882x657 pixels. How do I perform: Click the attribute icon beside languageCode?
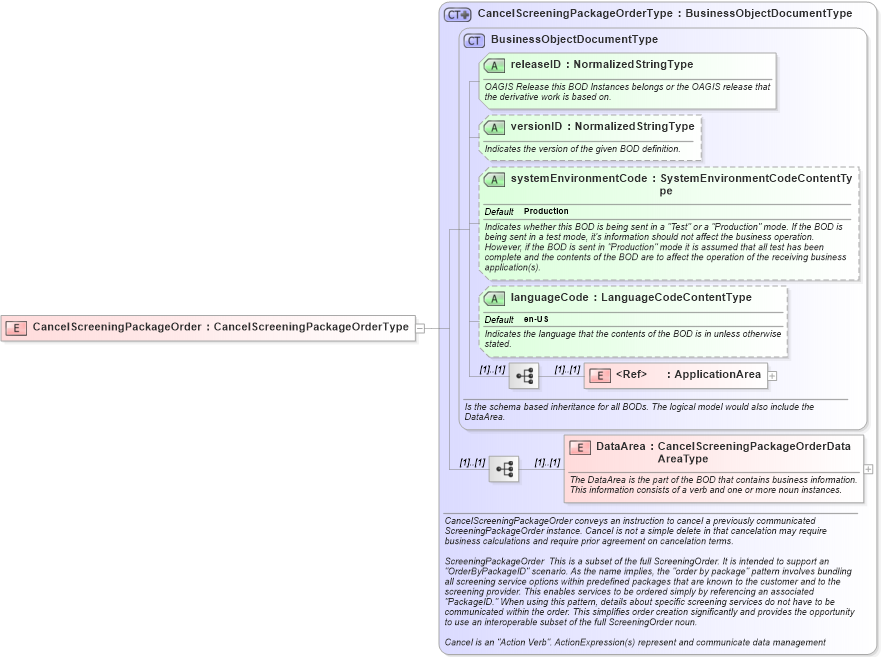494,297
